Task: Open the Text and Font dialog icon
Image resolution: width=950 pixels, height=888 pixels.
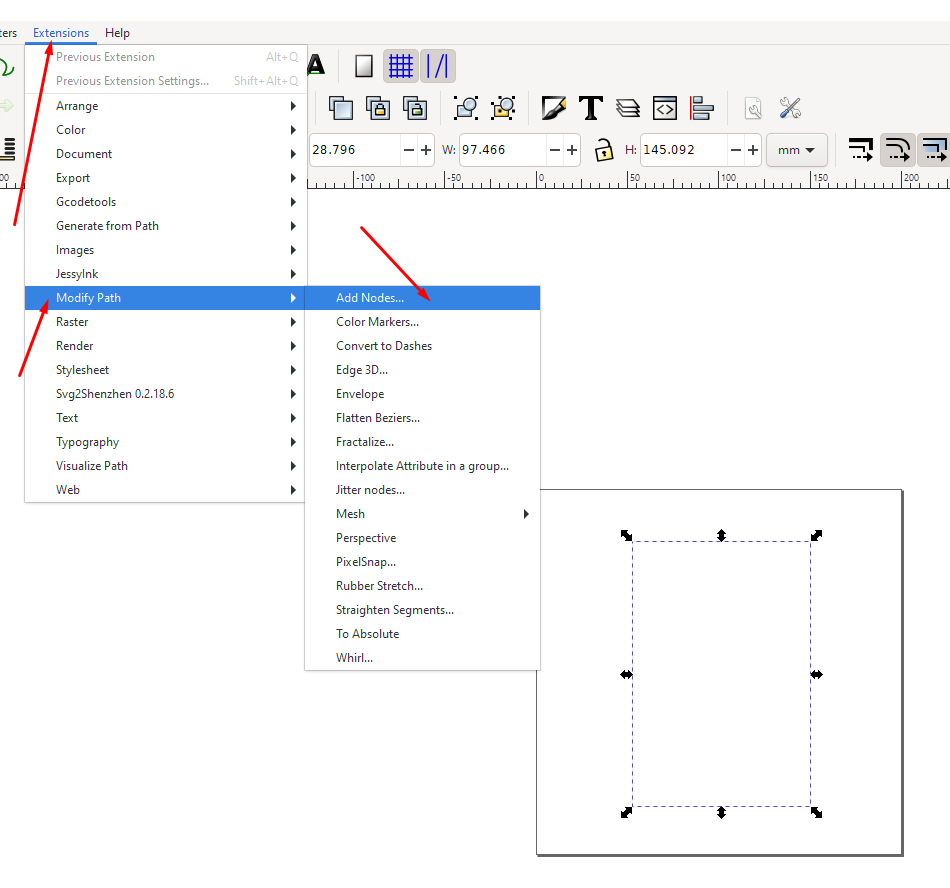Action: (591, 108)
